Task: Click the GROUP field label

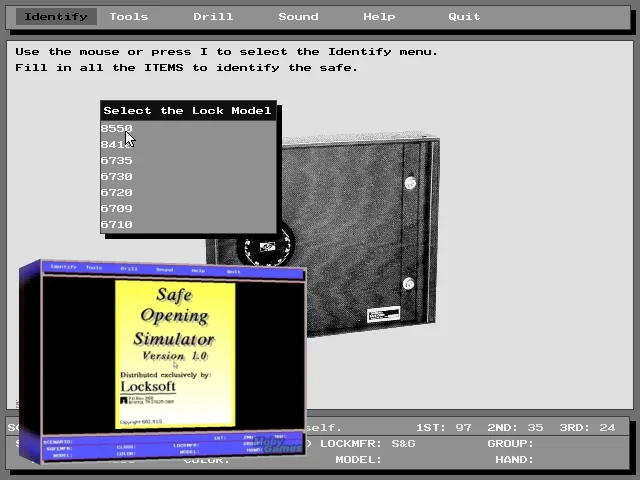Action: pos(511,443)
